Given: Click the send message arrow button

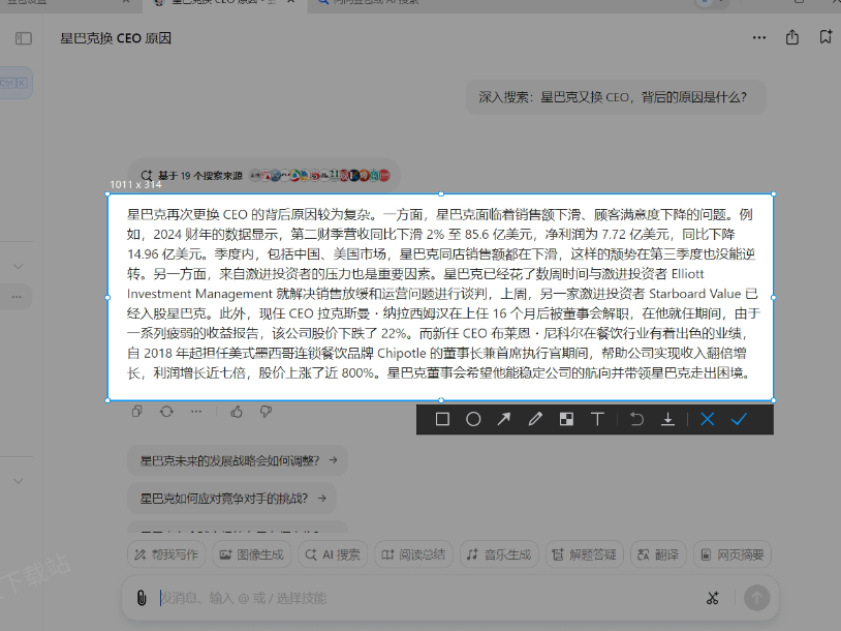Looking at the screenshot, I should point(757,597).
